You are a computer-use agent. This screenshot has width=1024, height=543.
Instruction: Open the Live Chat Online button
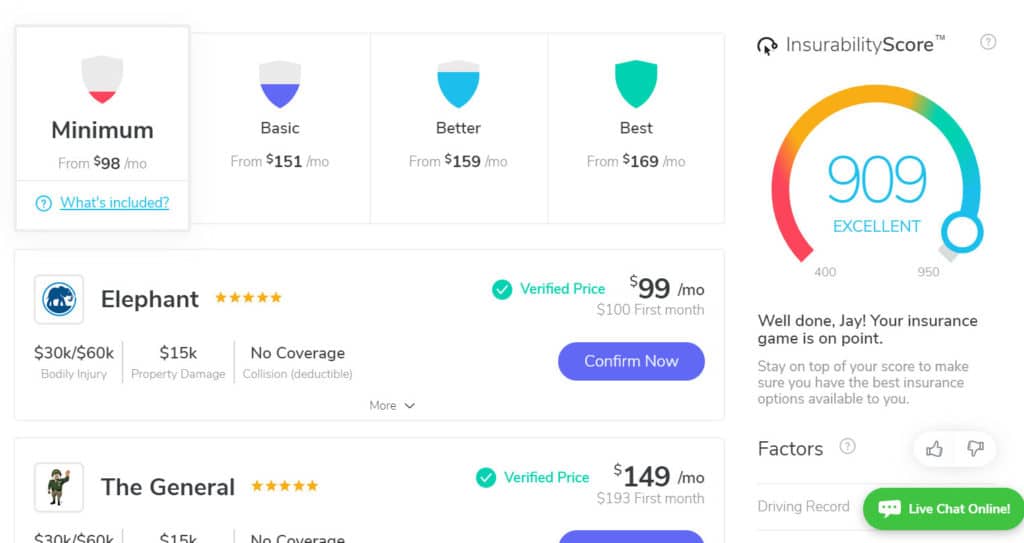click(944, 508)
